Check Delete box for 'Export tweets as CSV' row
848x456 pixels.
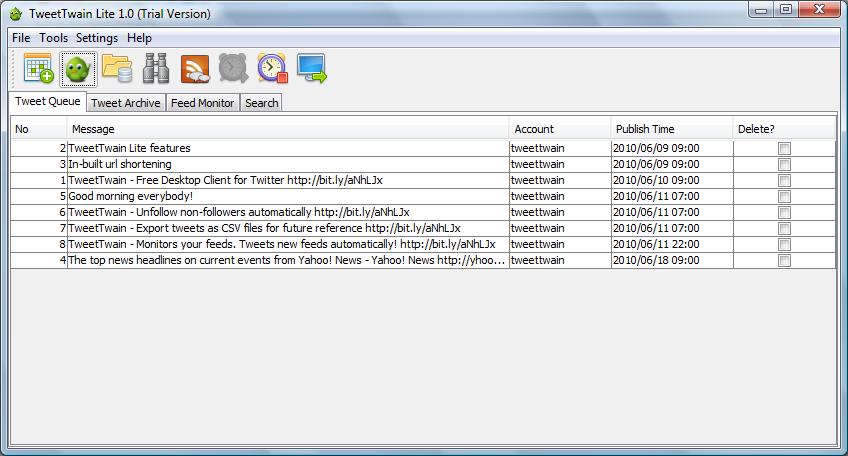click(x=784, y=228)
